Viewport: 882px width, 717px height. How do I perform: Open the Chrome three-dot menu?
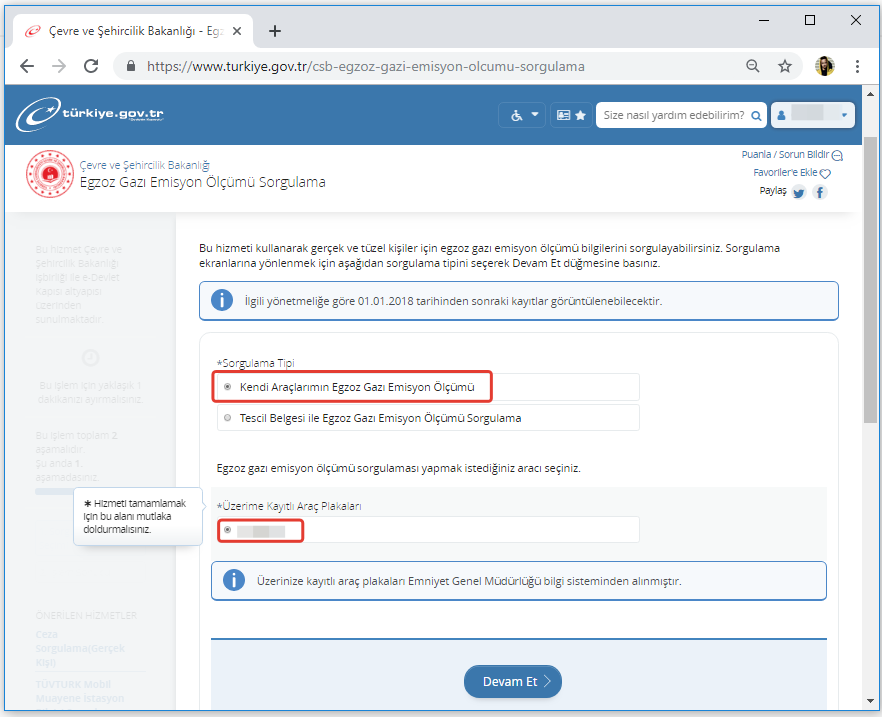coord(857,66)
